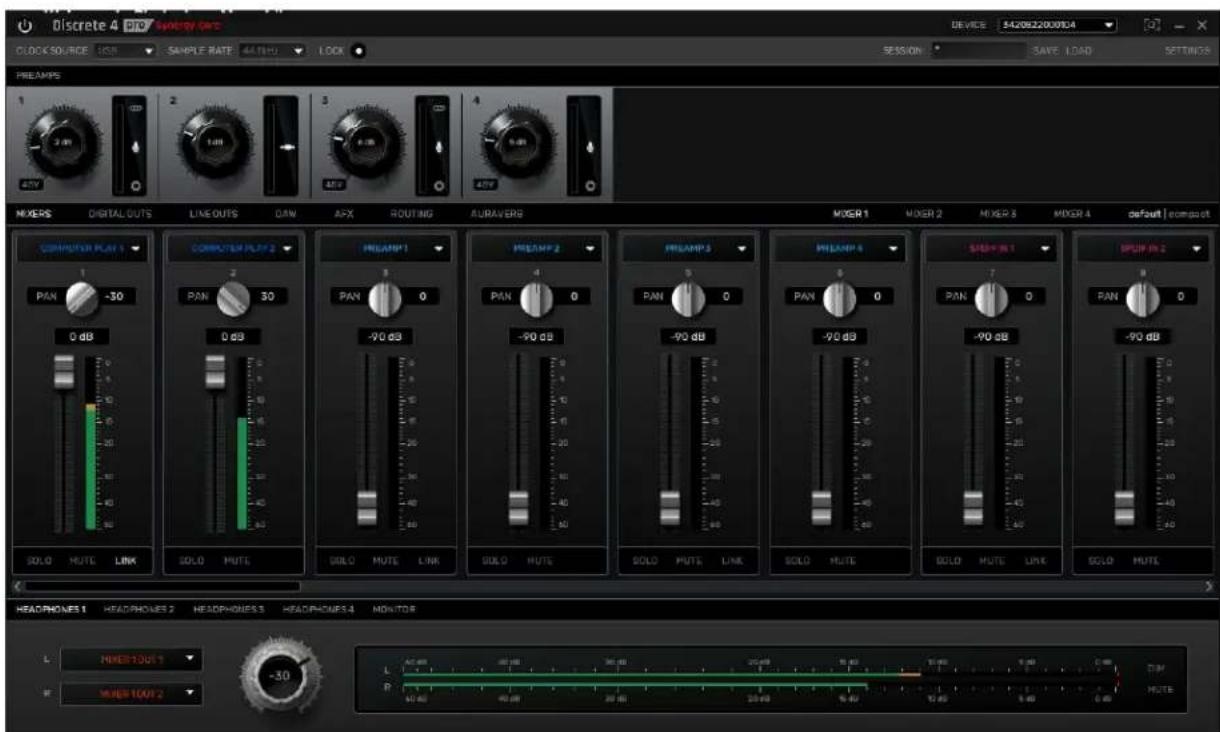Toggle 48V phantom power on preamp 3
Image resolution: width=1220 pixels, height=732 pixels.
click(x=333, y=184)
